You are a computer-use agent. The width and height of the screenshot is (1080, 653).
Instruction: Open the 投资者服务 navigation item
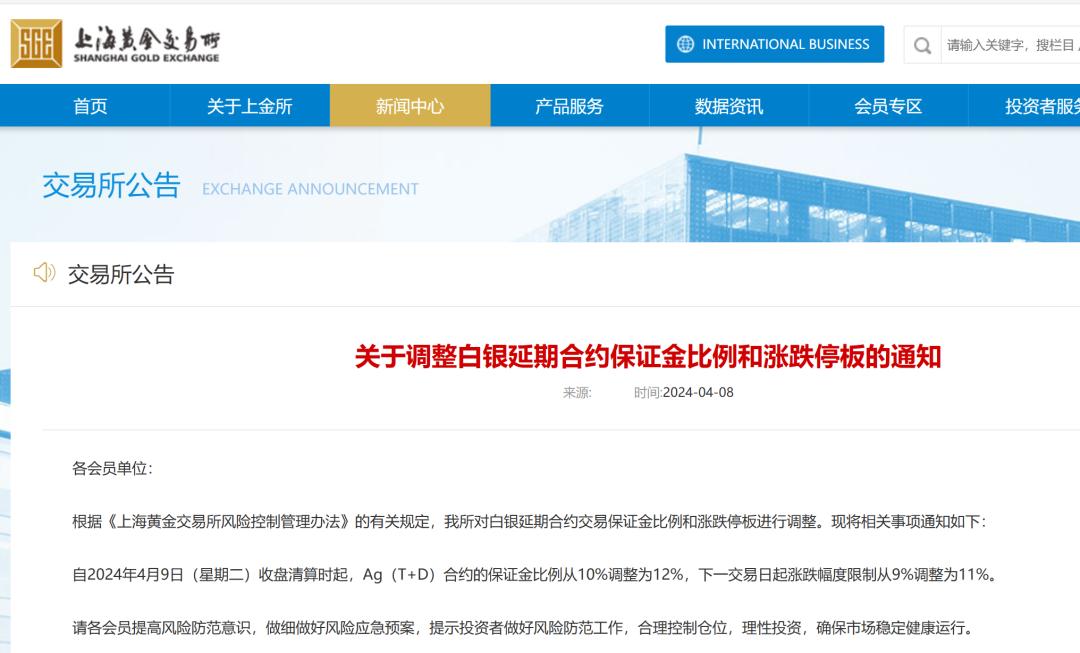1040,106
